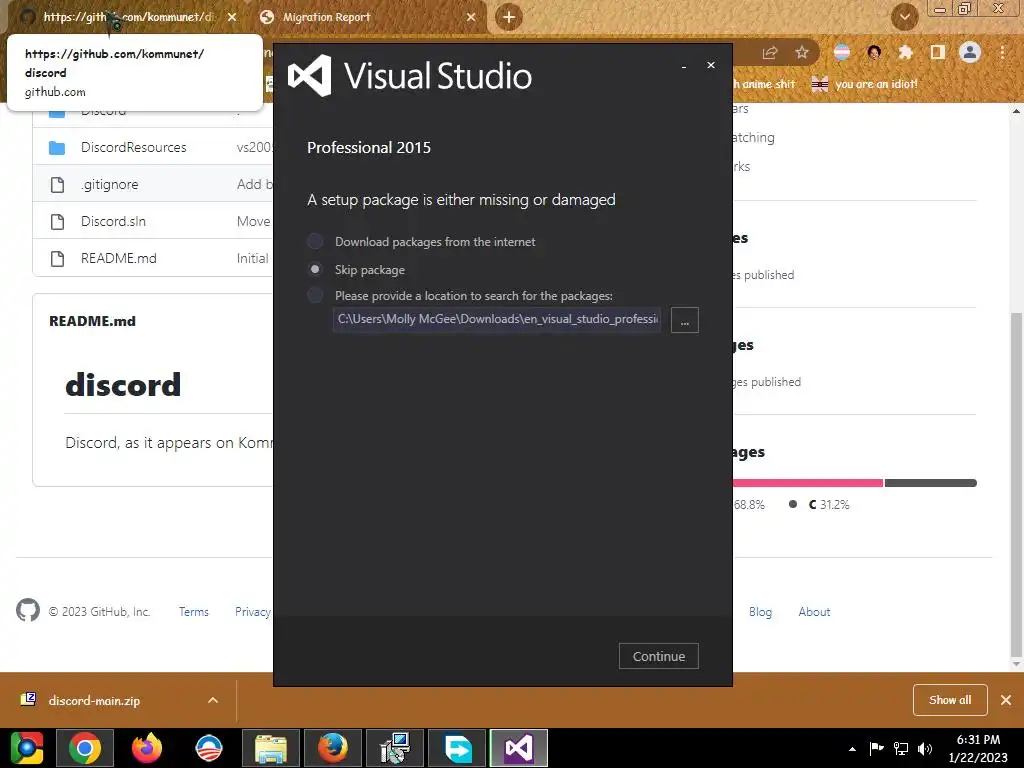Open the Chrome three-dot menu
Viewport: 1024px width, 768px height.
click(1002, 52)
